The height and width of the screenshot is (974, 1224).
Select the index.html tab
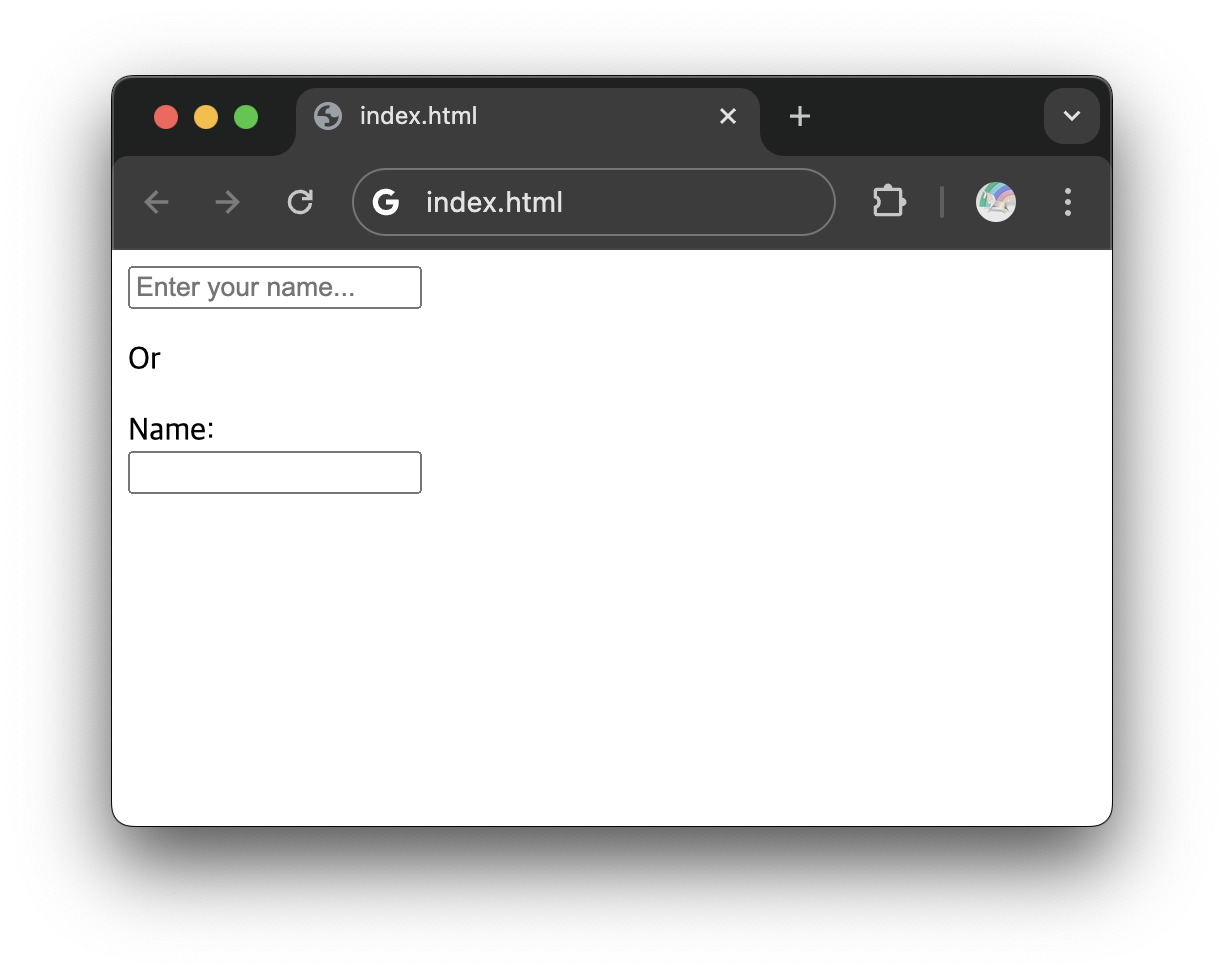click(528, 120)
